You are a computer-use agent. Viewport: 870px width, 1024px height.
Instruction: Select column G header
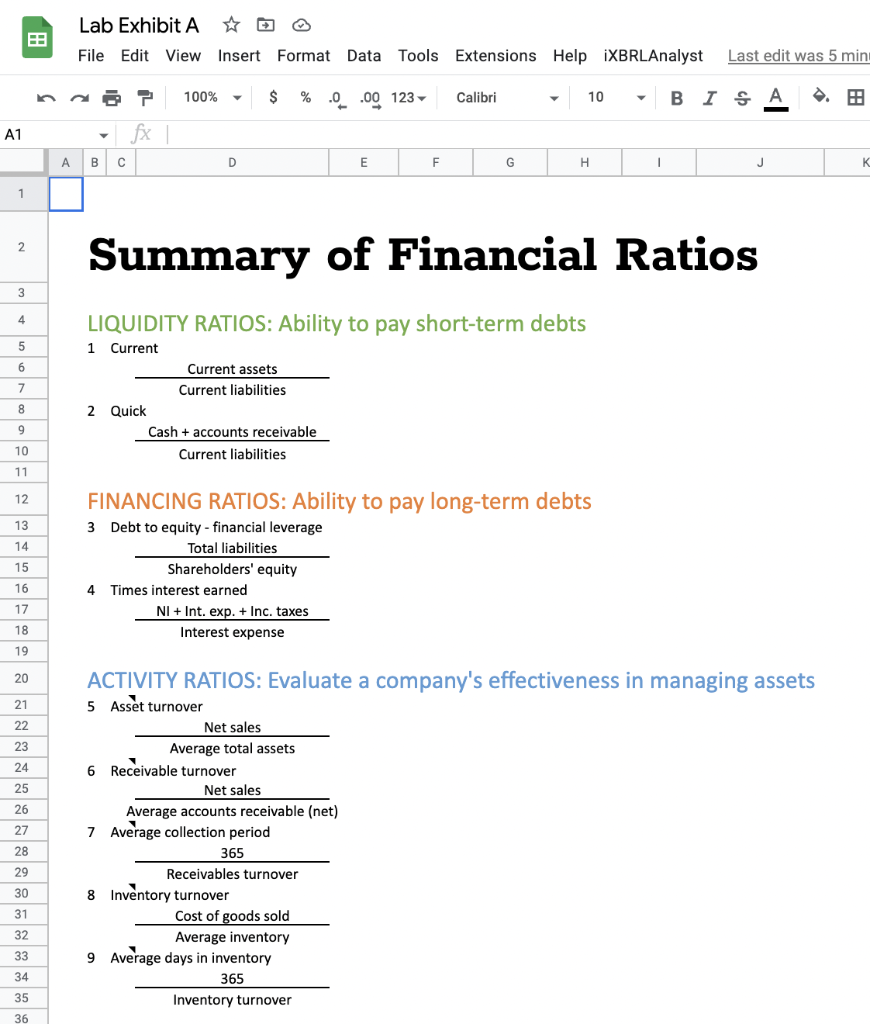tap(510, 163)
